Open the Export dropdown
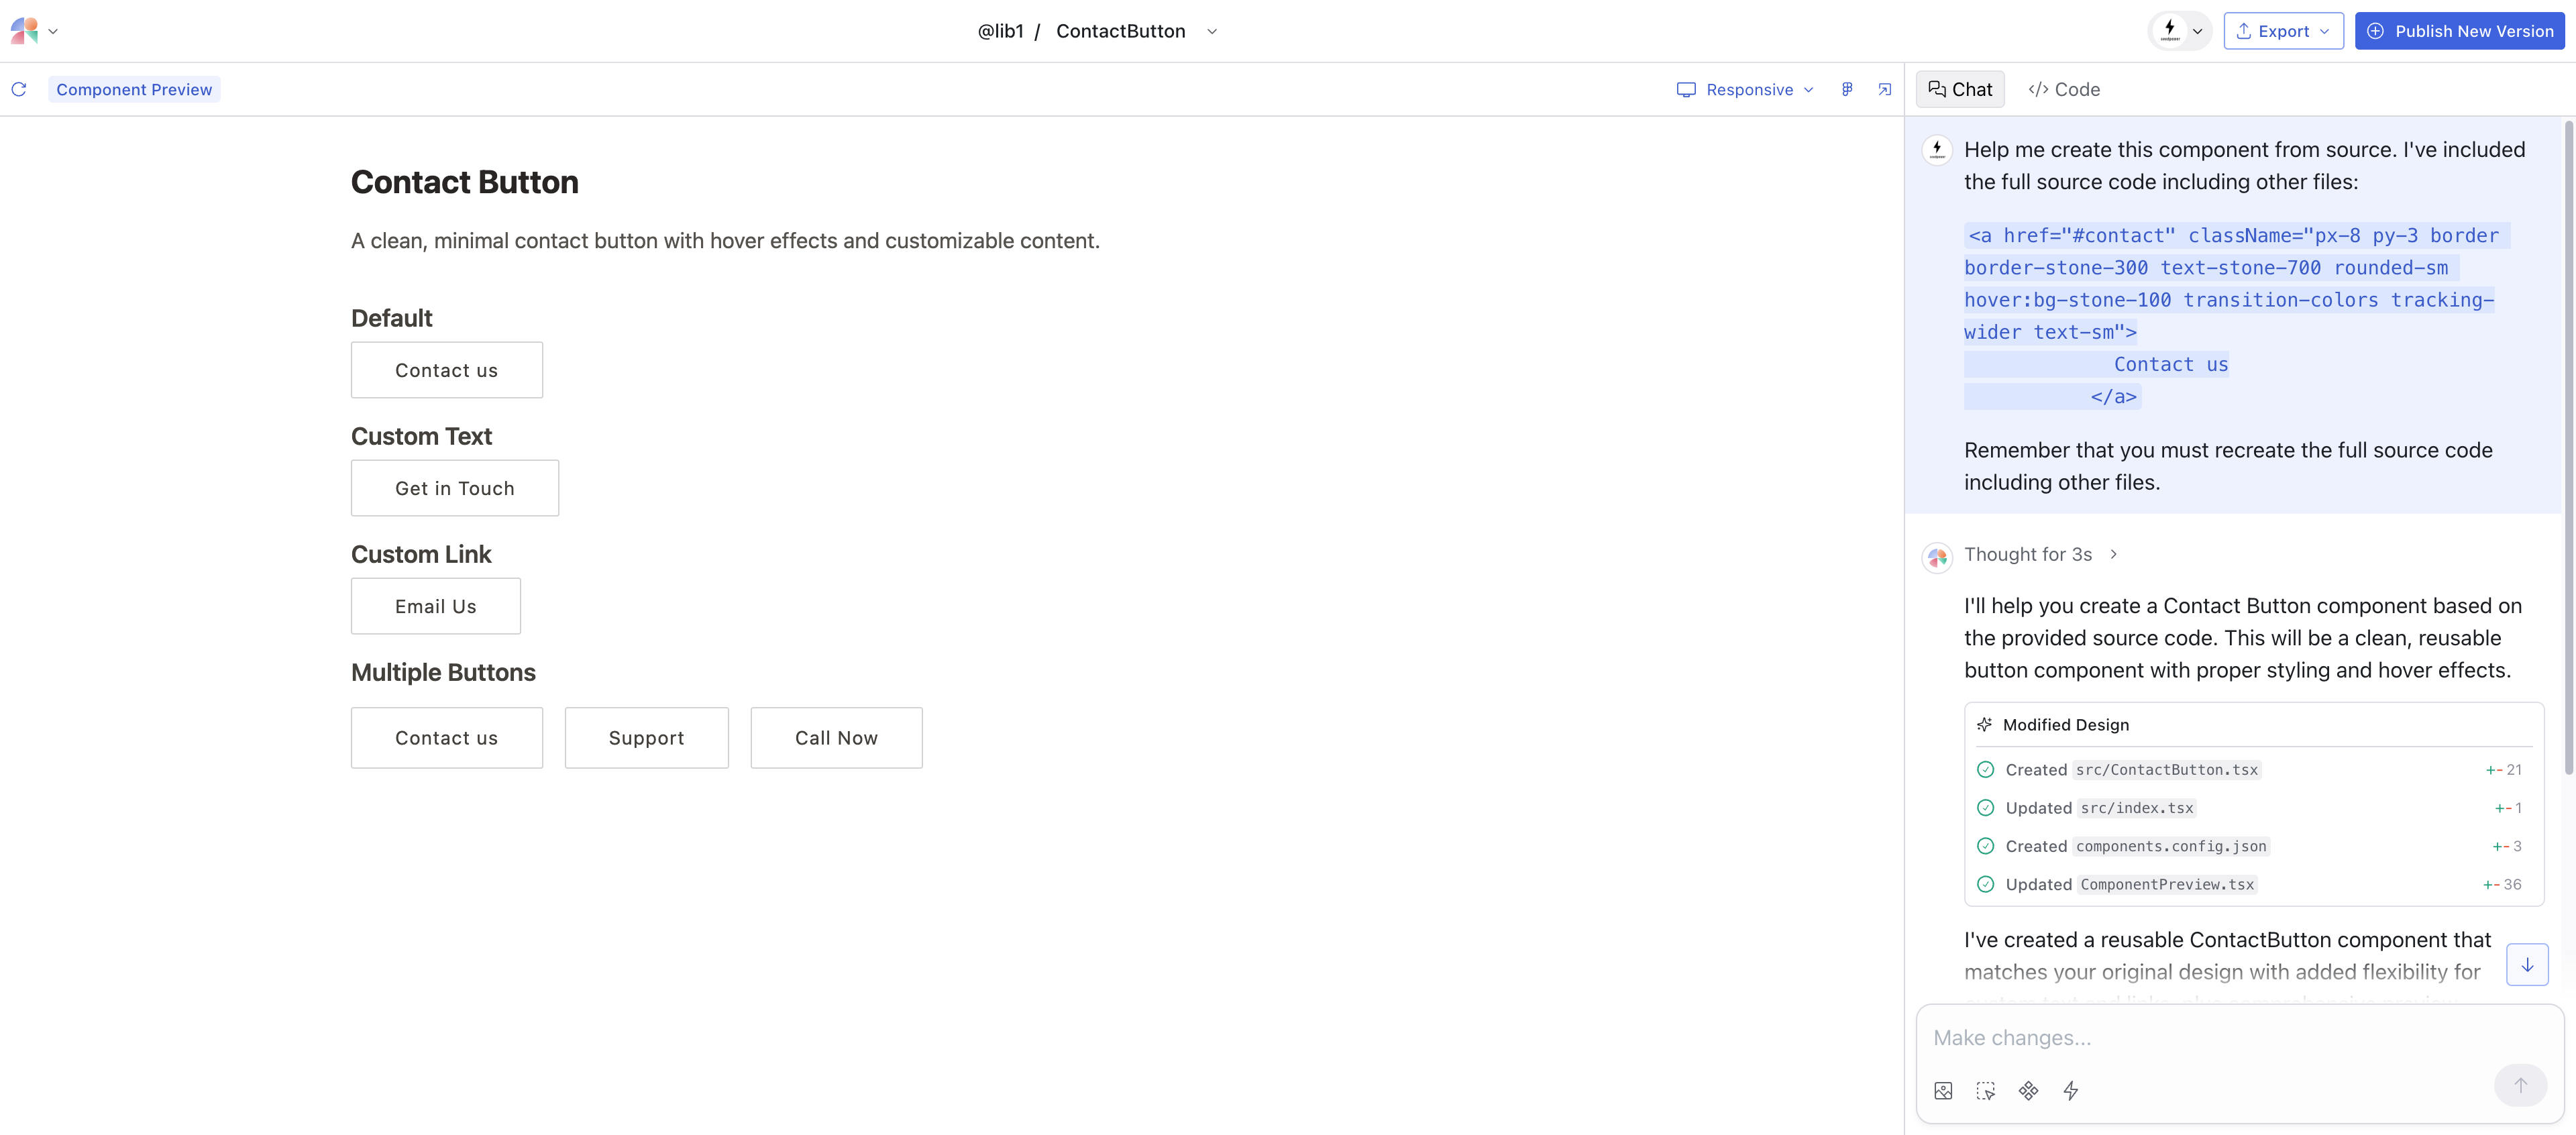The image size is (2576, 1135). [2283, 31]
